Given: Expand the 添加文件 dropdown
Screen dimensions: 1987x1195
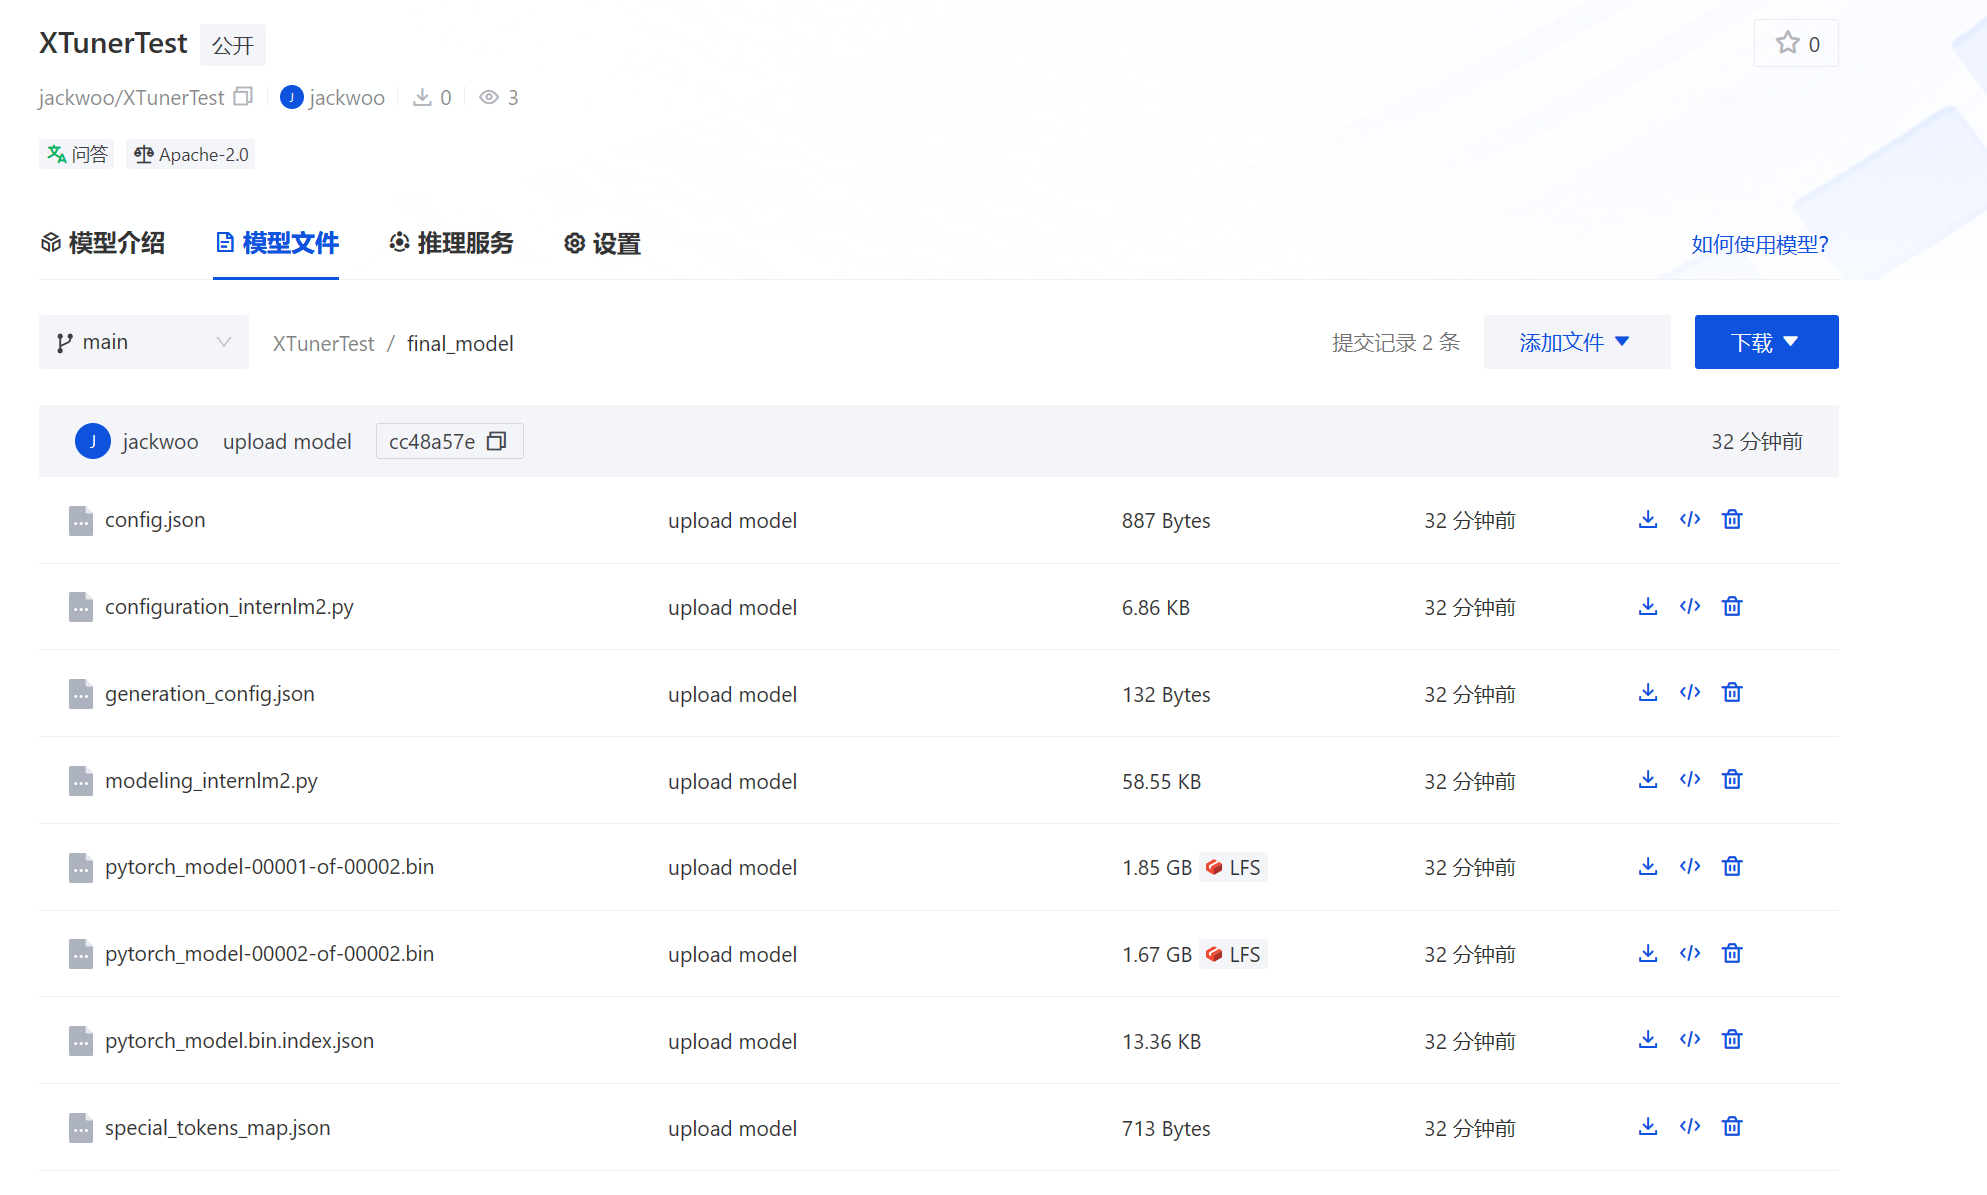Looking at the screenshot, I should [1576, 342].
